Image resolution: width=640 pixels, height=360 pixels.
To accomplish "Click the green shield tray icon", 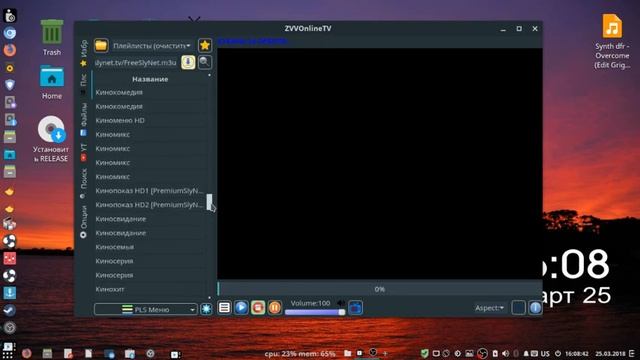I will [424, 353].
